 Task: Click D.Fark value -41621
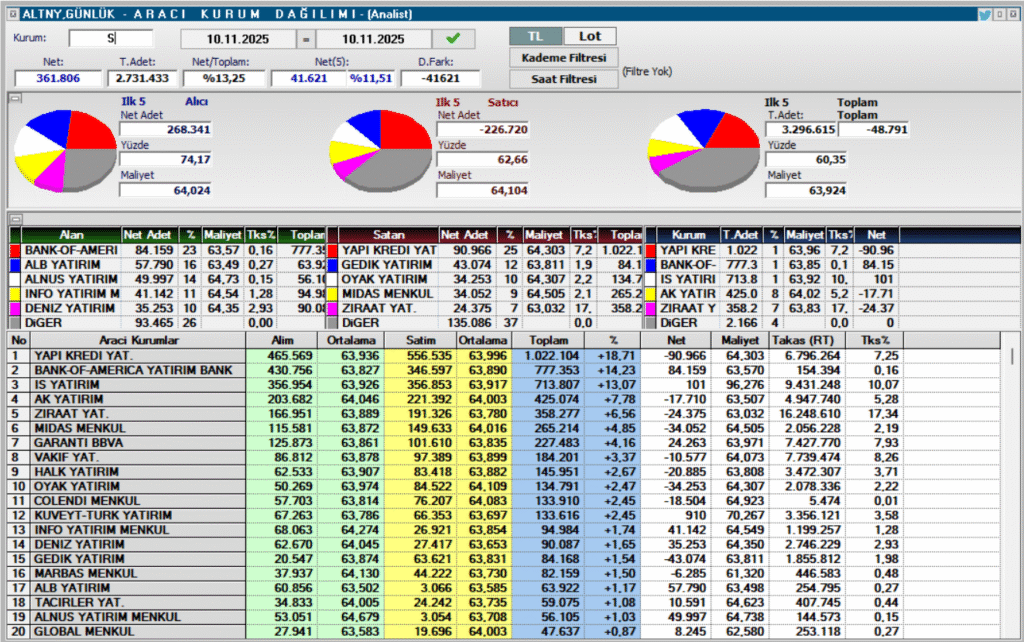(x=440, y=78)
